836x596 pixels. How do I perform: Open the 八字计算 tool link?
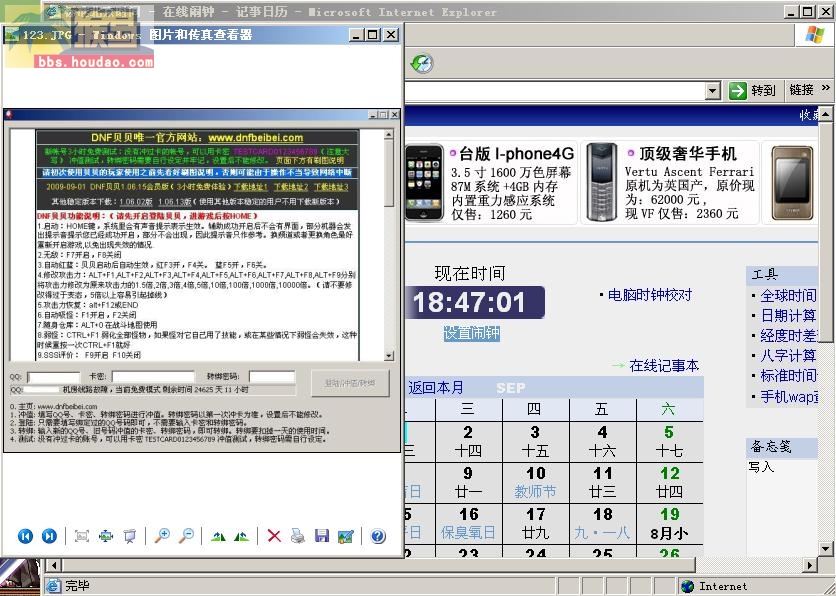788,356
